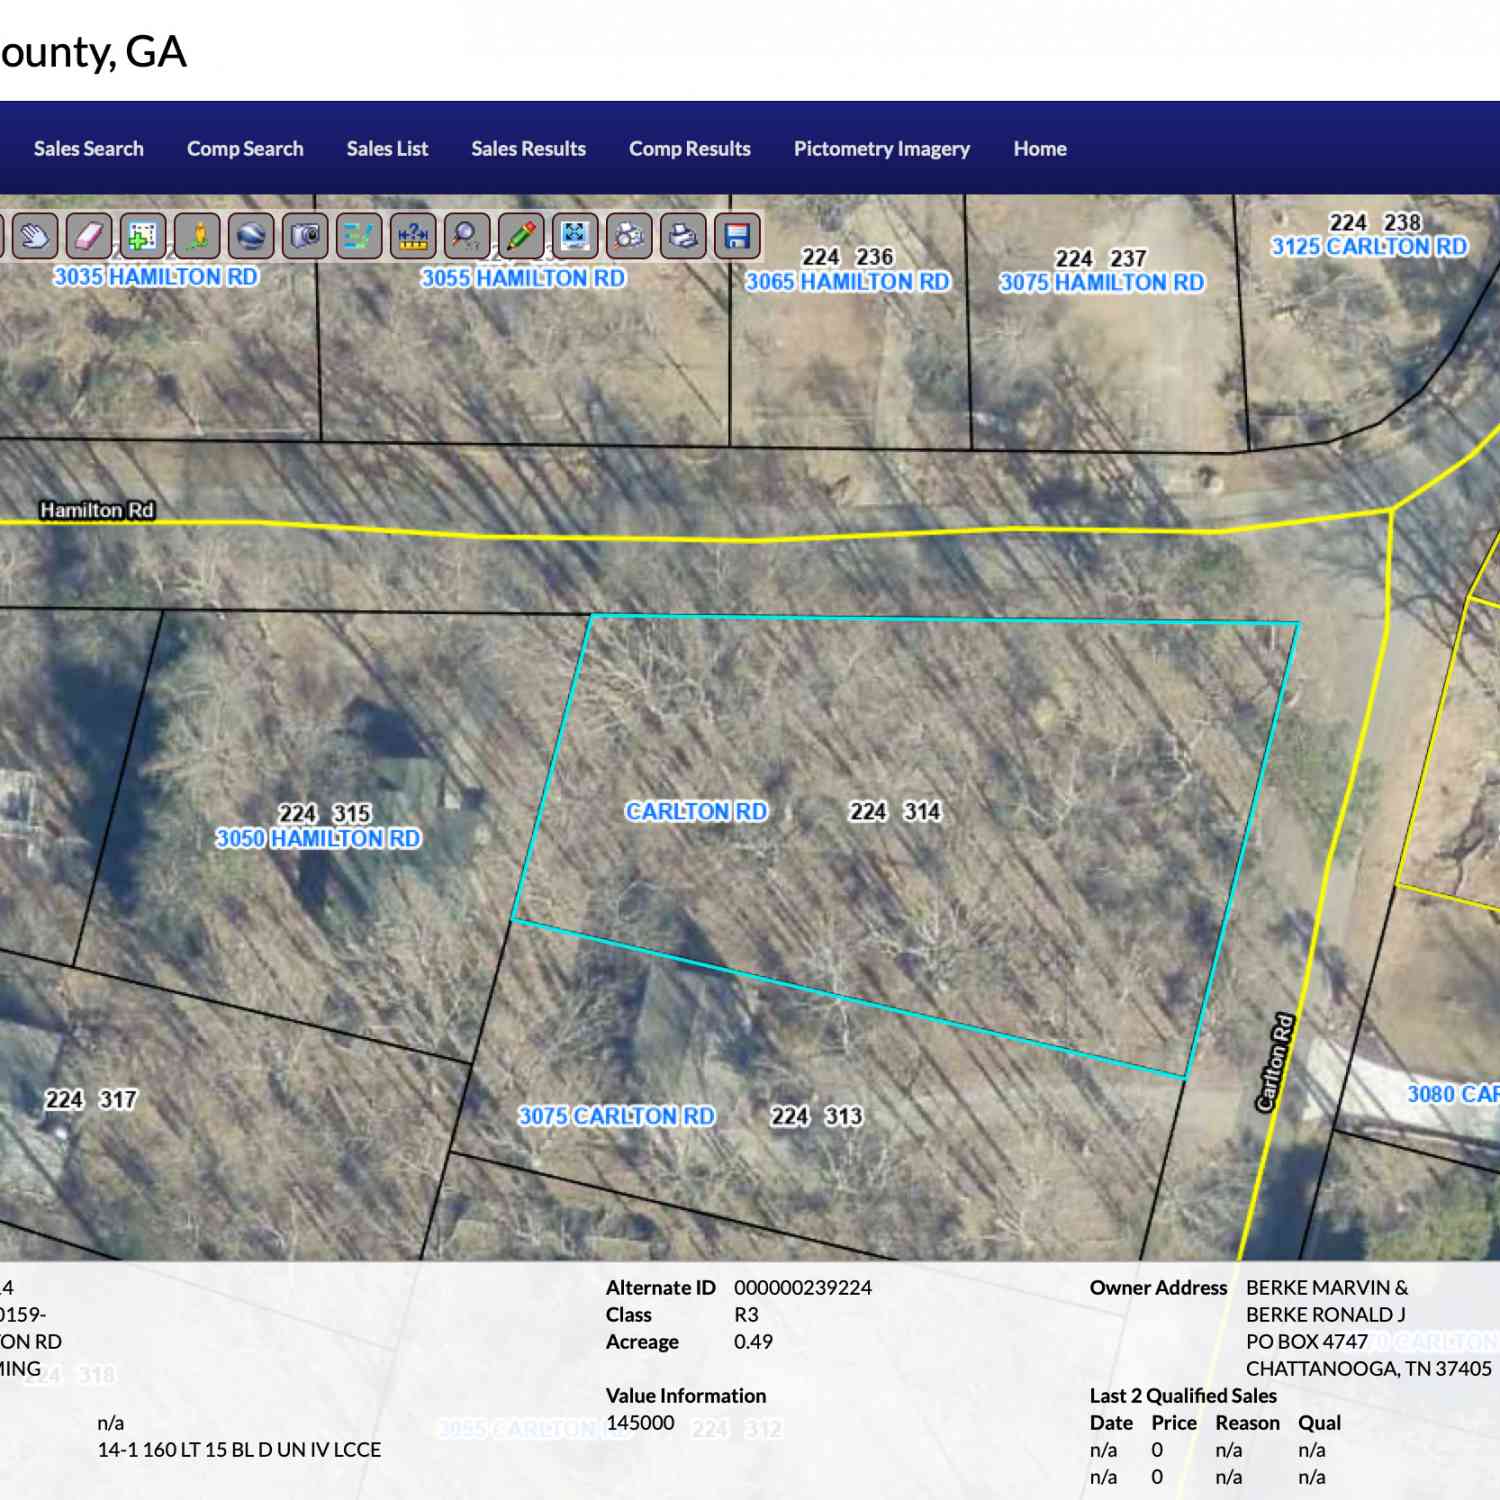Click the globe Google Earth icon
The width and height of the screenshot is (1500, 1500).
(x=251, y=236)
